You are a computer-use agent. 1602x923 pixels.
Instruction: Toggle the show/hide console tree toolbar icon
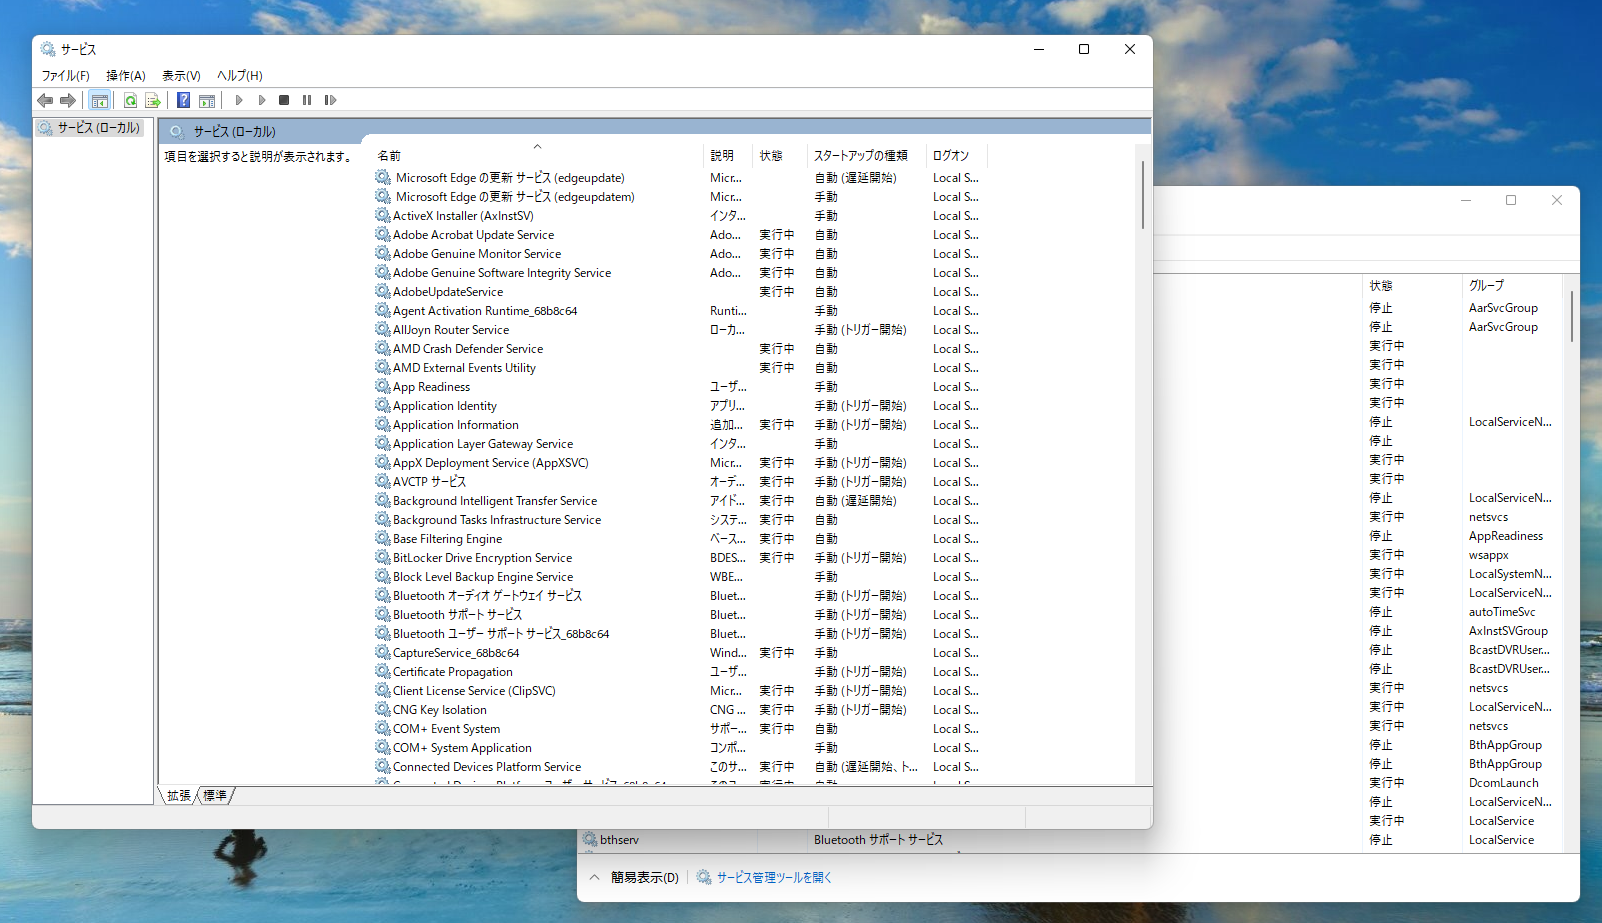[x=99, y=100]
